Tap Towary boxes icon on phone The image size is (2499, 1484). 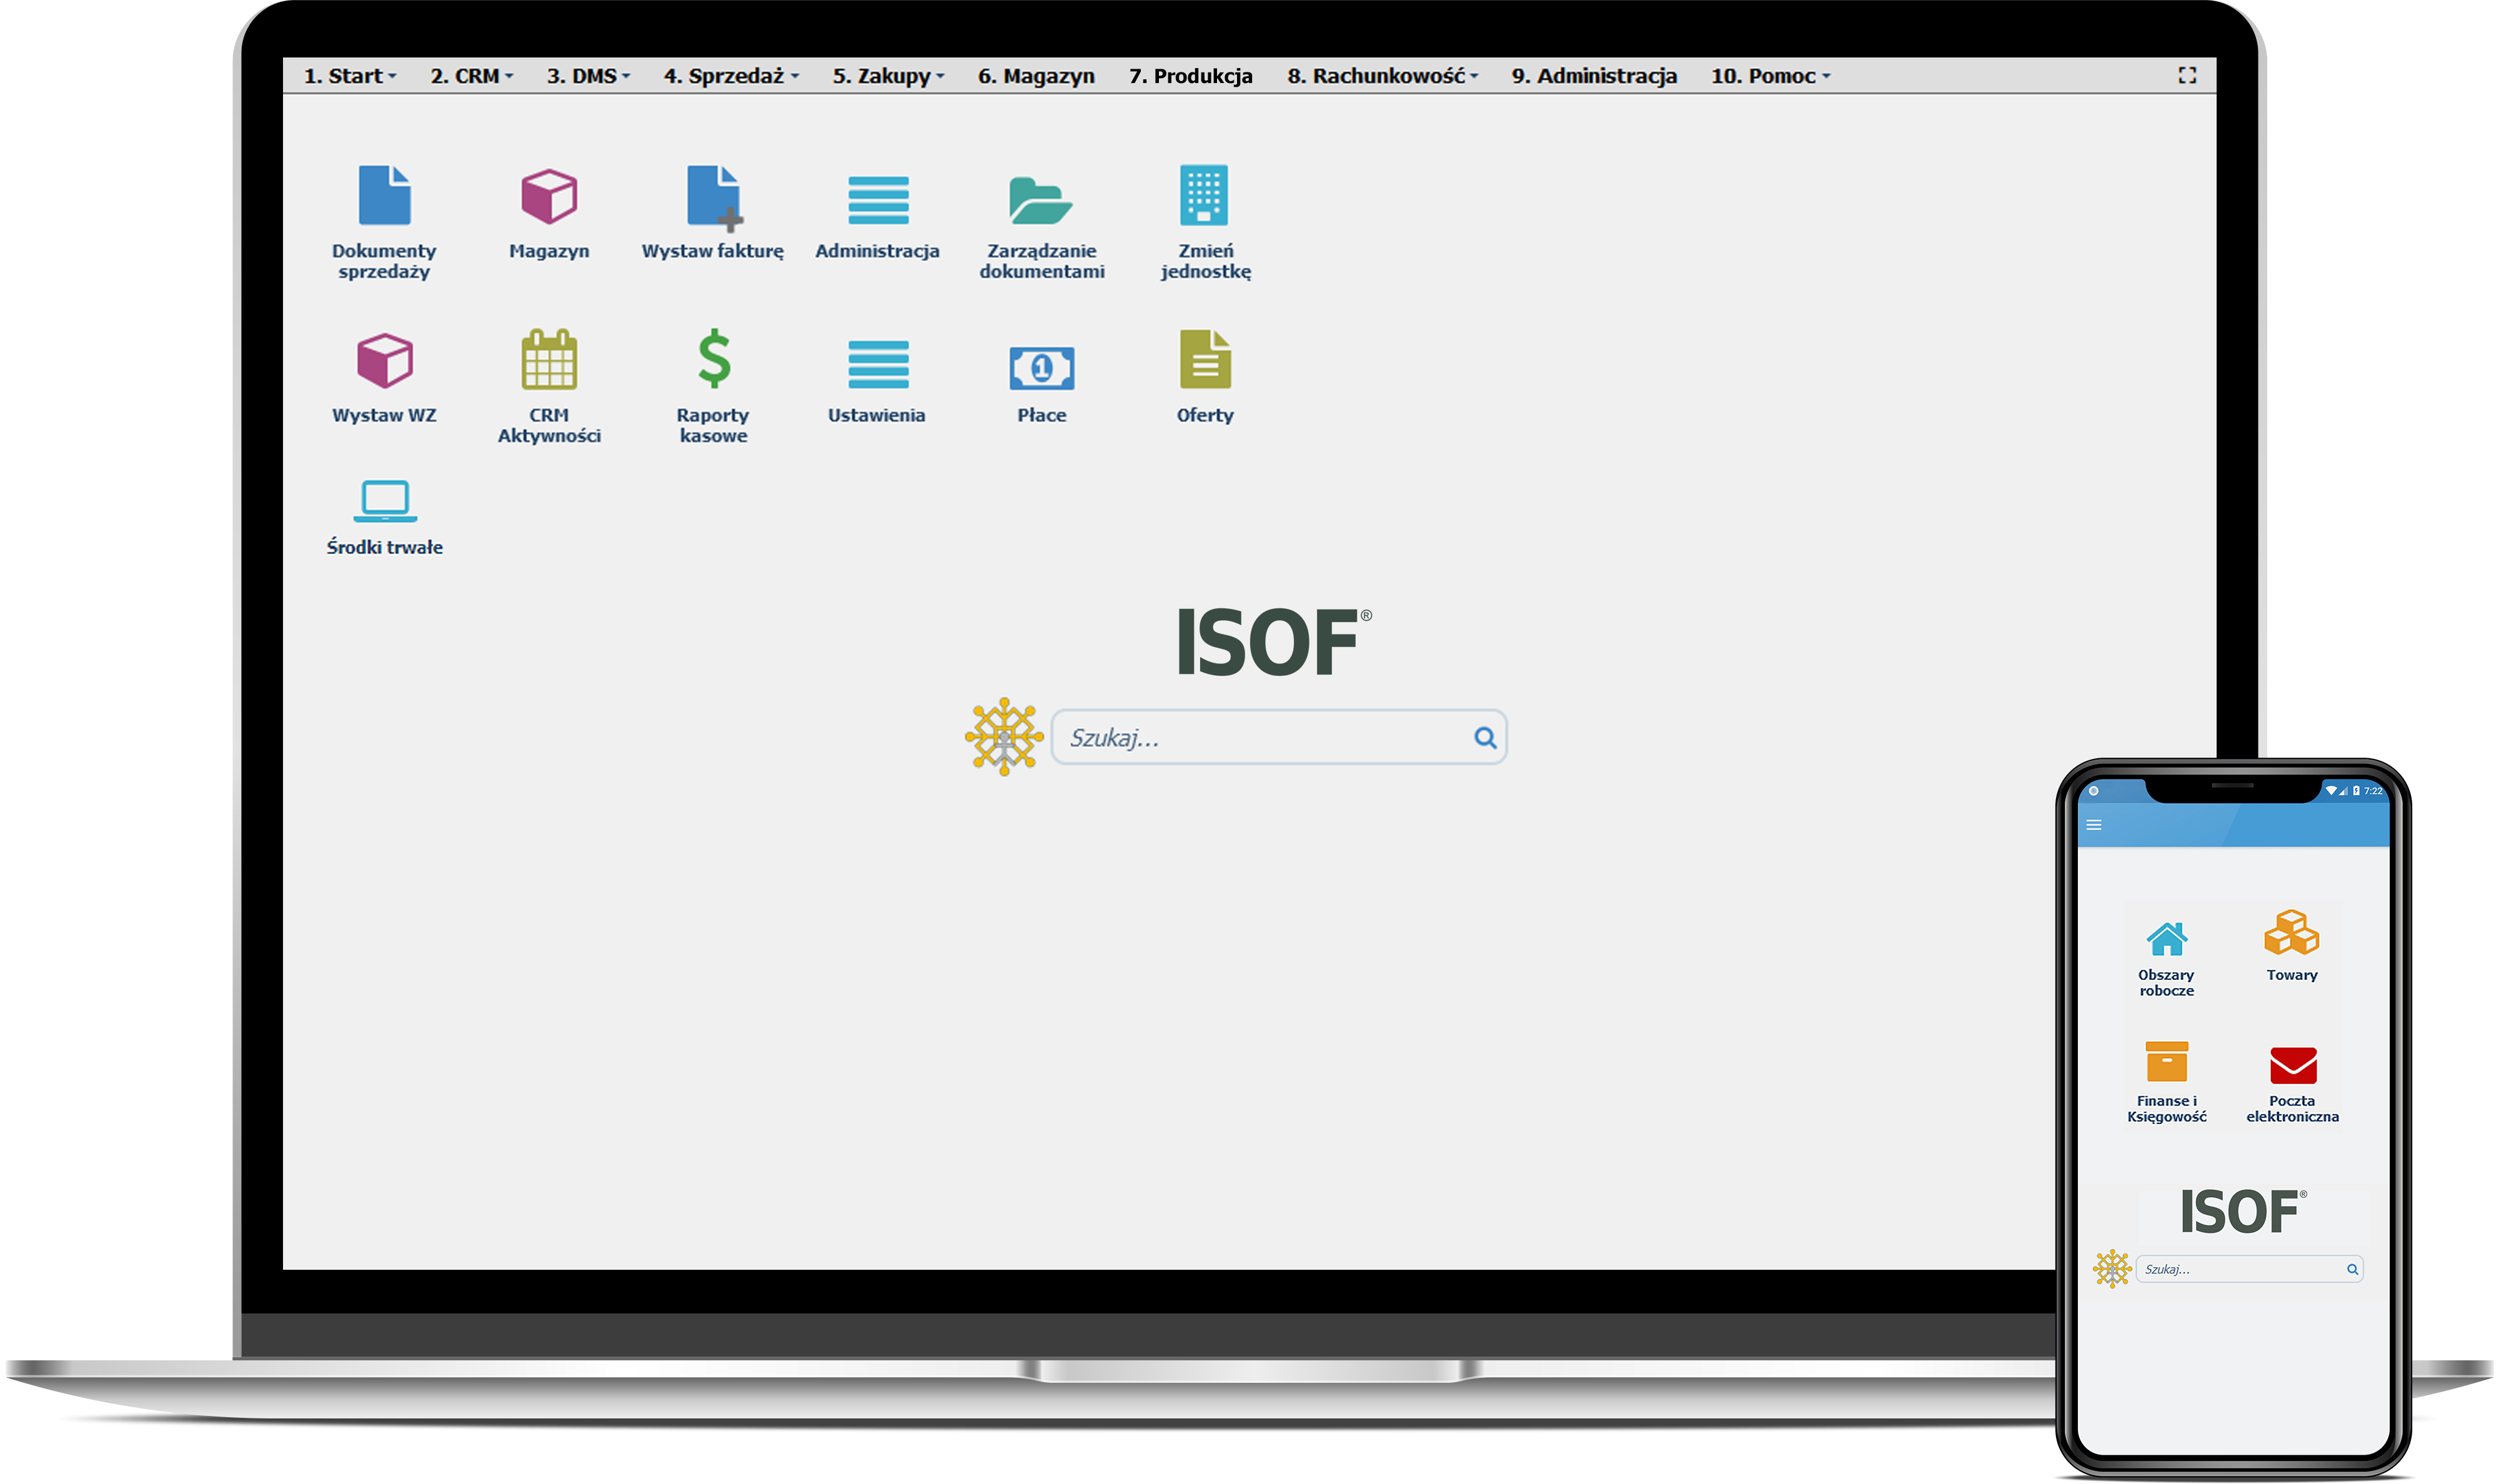pyautogui.click(x=2291, y=933)
